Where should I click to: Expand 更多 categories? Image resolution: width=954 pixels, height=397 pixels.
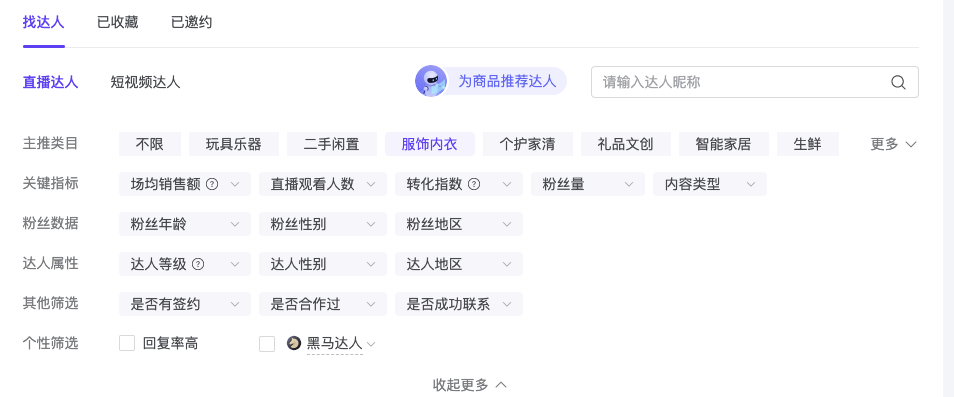point(893,144)
